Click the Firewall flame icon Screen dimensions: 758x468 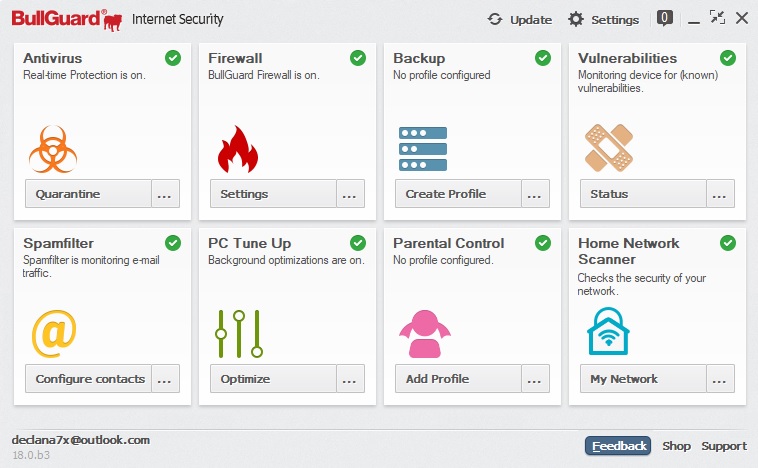pyautogui.click(x=237, y=148)
